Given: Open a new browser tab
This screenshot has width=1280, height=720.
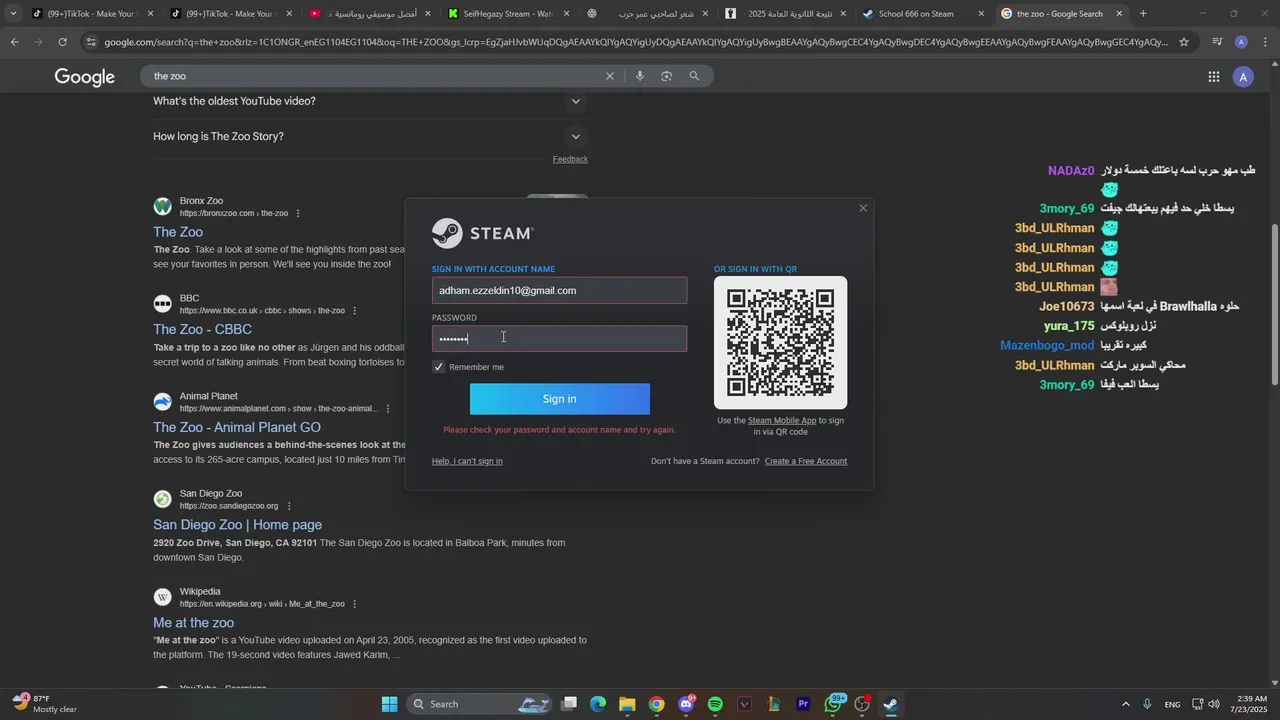Looking at the screenshot, I should tap(1143, 14).
